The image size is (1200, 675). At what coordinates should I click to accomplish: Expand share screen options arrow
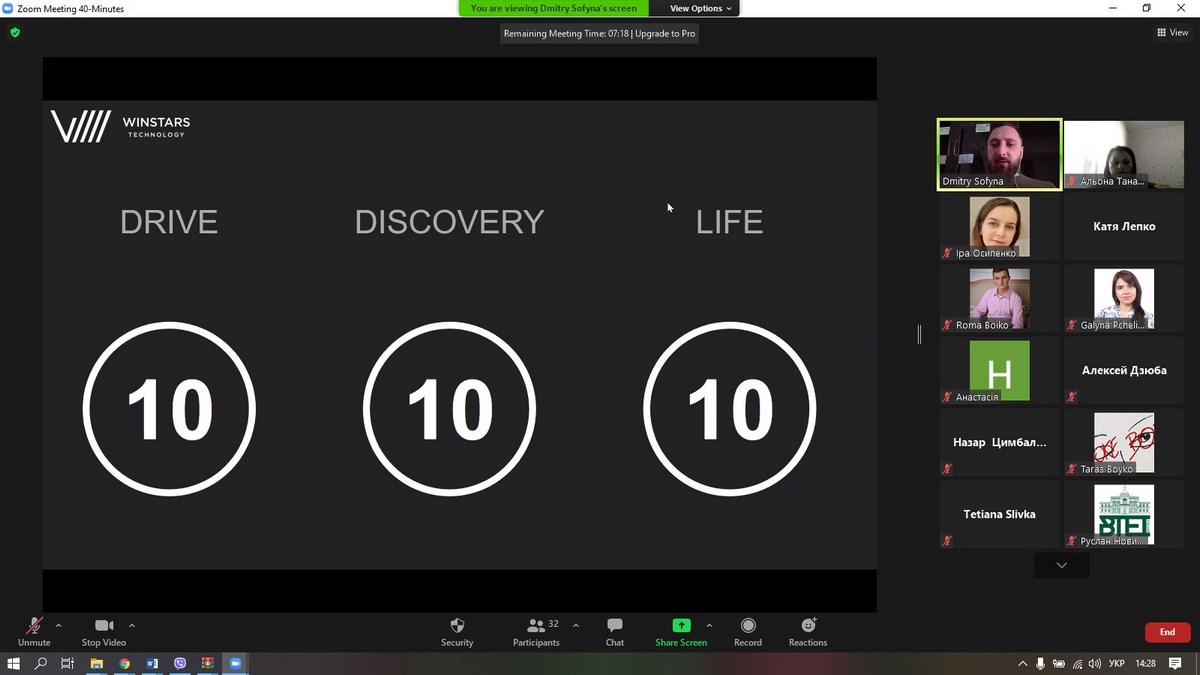click(x=710, y=626)
